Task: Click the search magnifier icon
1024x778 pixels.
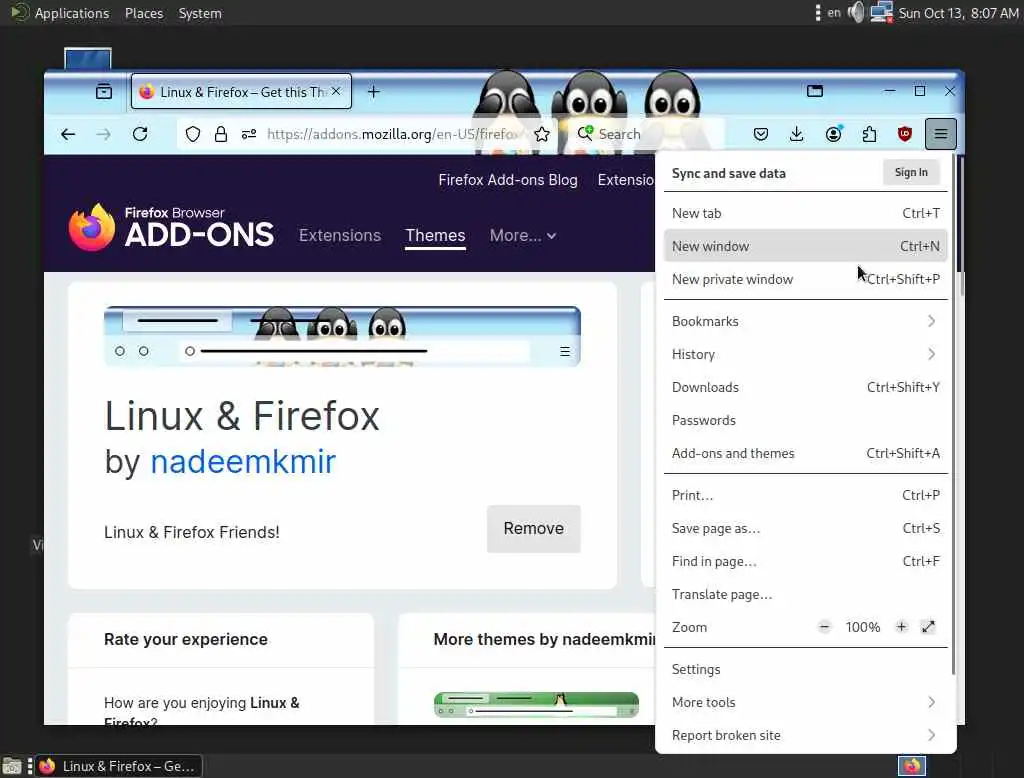Action: click(585, 133)
